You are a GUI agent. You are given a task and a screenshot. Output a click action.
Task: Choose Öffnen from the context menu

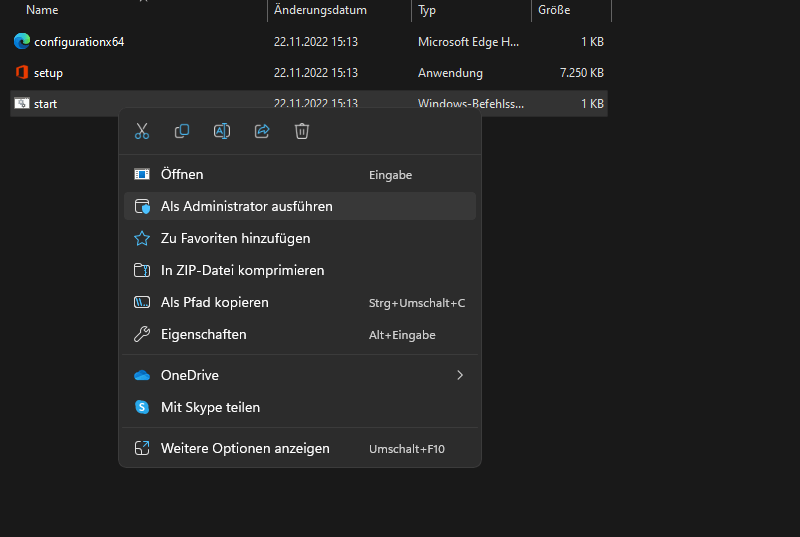182,174
